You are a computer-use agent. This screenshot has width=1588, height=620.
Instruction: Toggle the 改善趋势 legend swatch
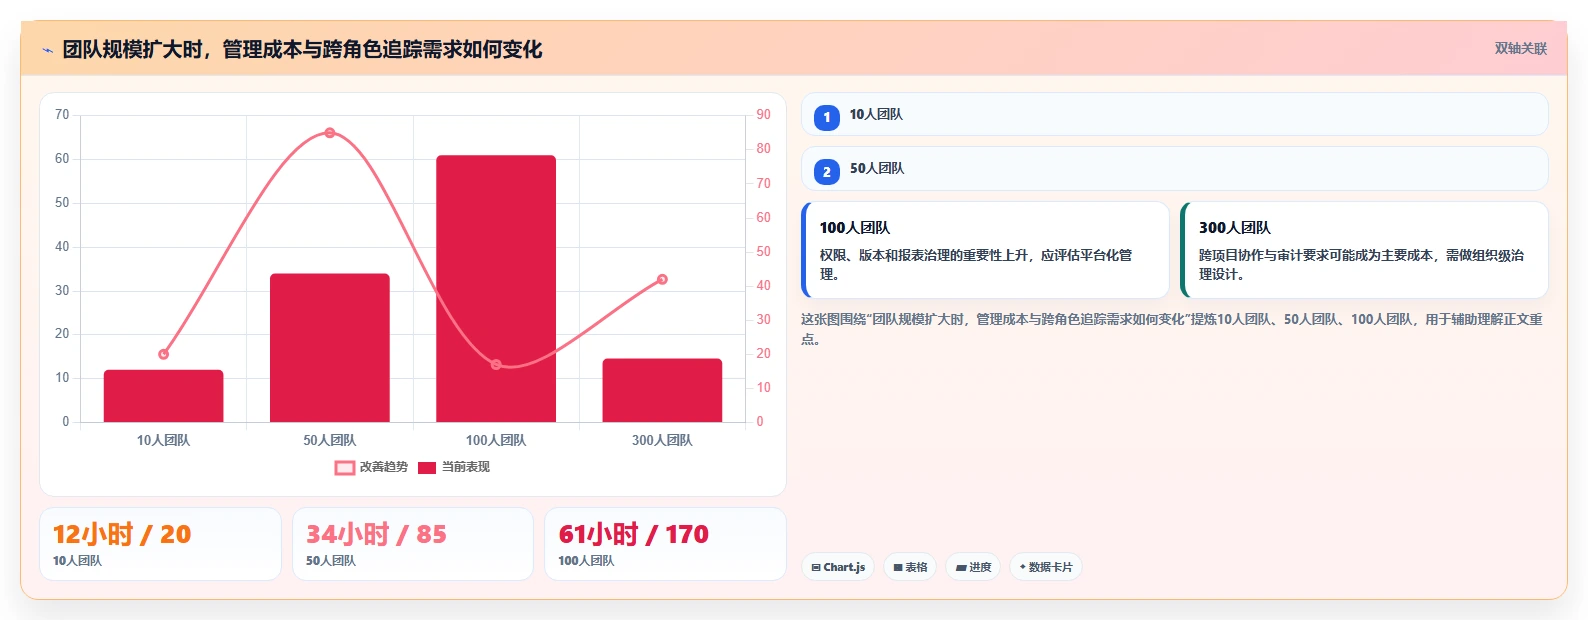click(345, 468)
